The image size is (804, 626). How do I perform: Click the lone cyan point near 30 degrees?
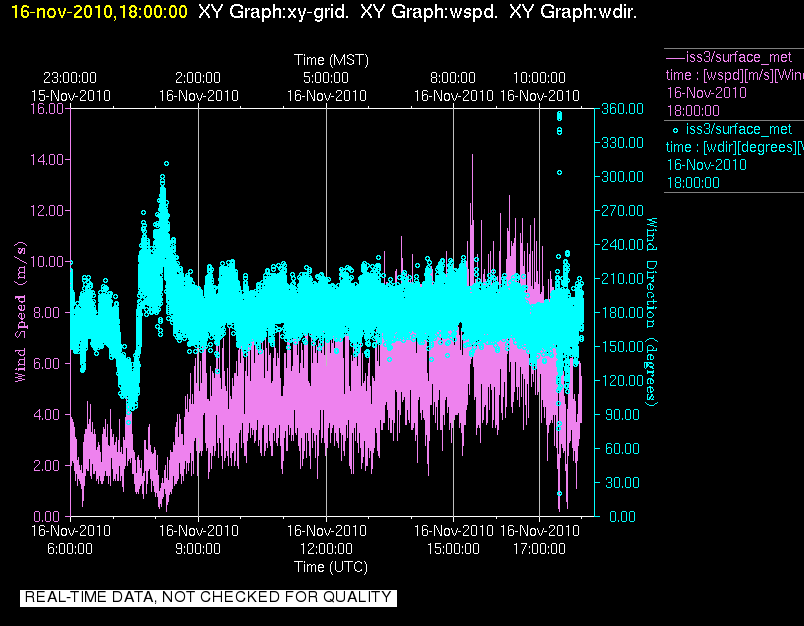[559, 494]
